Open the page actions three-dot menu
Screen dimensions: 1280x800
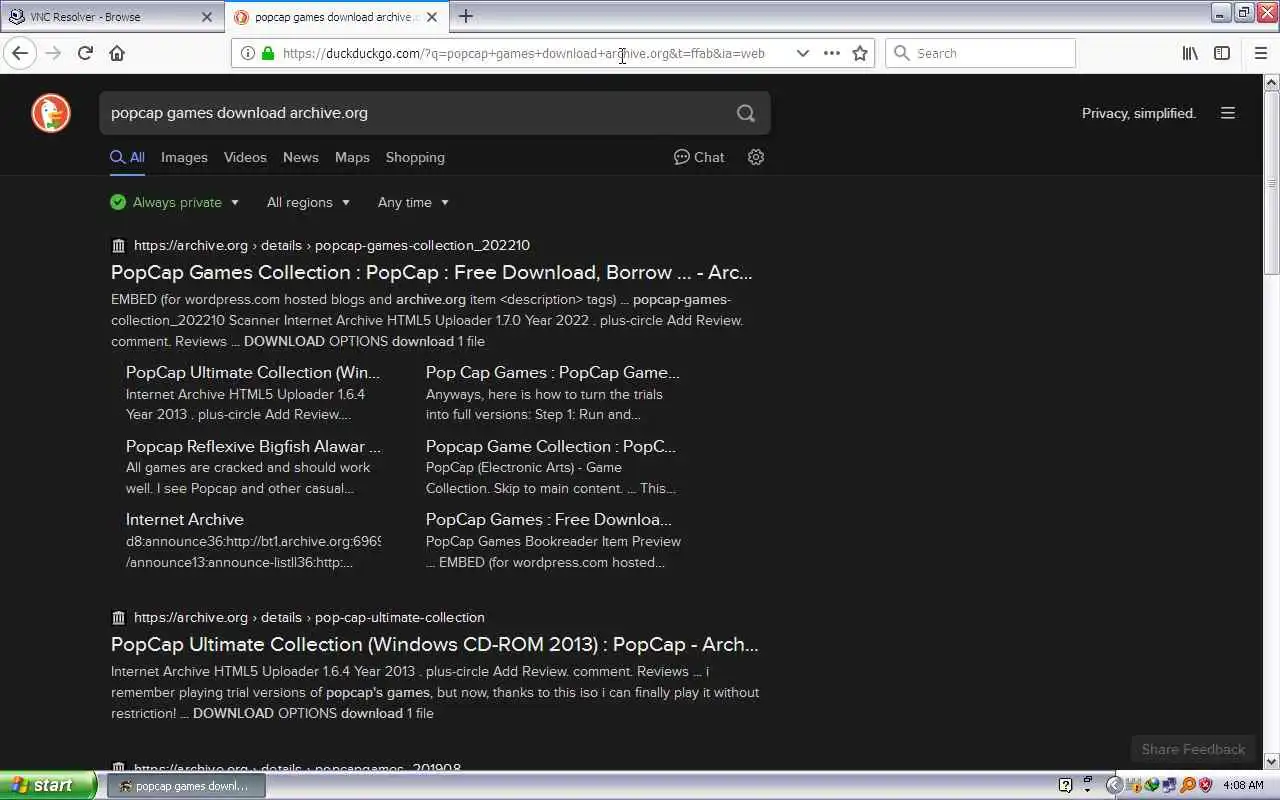831,53
